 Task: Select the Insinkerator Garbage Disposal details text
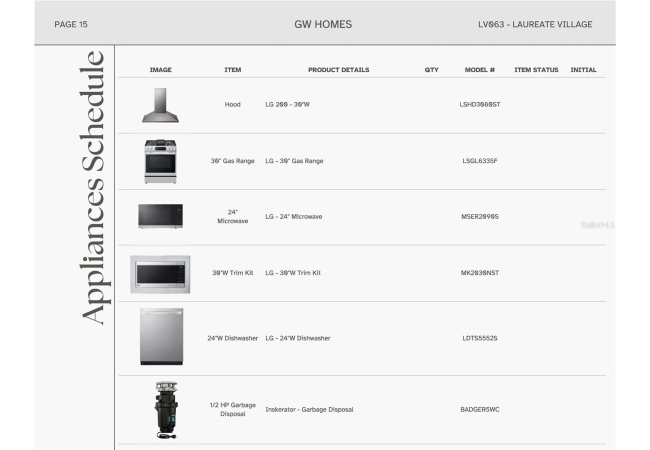pos(309,409)
